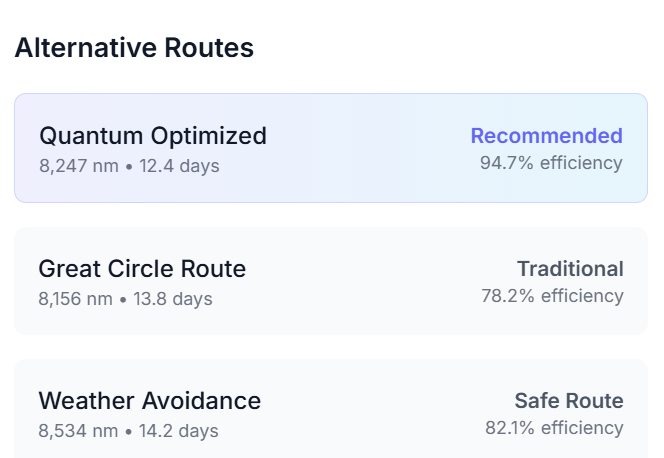Click the Quantum Optimized route title
664x458 pixels.
(153, 136)
